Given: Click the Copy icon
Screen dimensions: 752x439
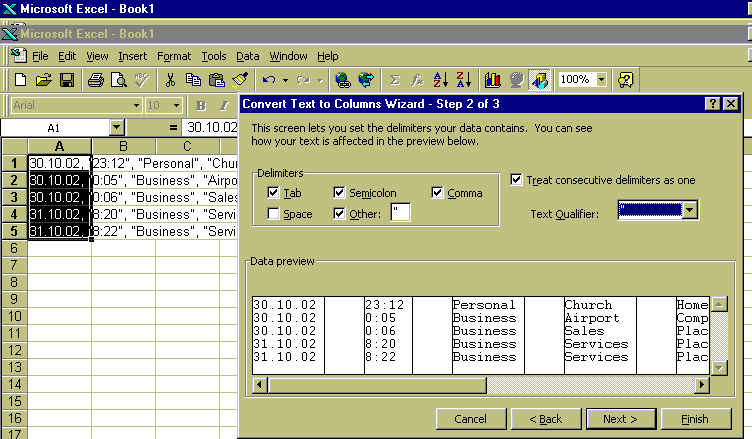Looking at the screenshot, I should 193,80.
